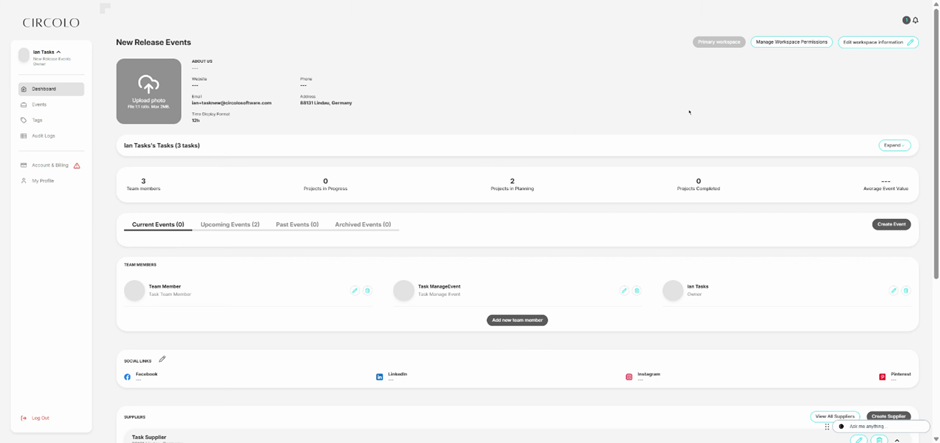The width and height of the screenshot is (940, 443).
Task: Click the Create Event button
Action: [x=891, y=225]
